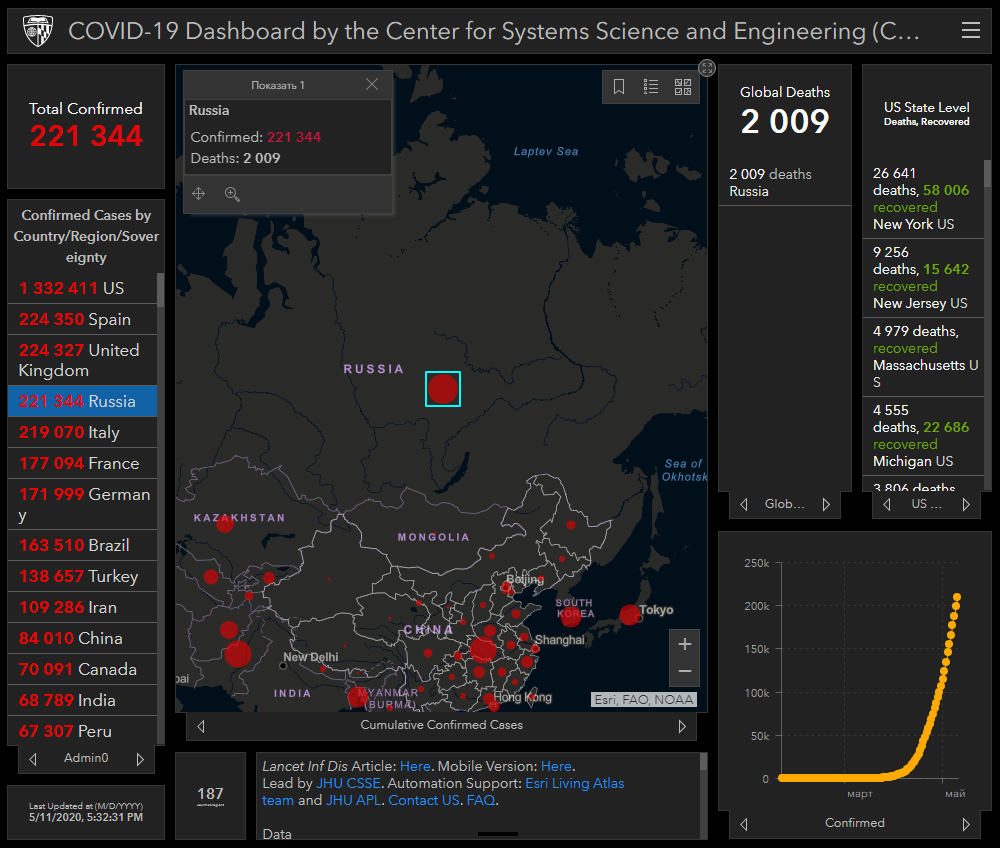Click the Contact US link
1000x848 pixels.
424,800
